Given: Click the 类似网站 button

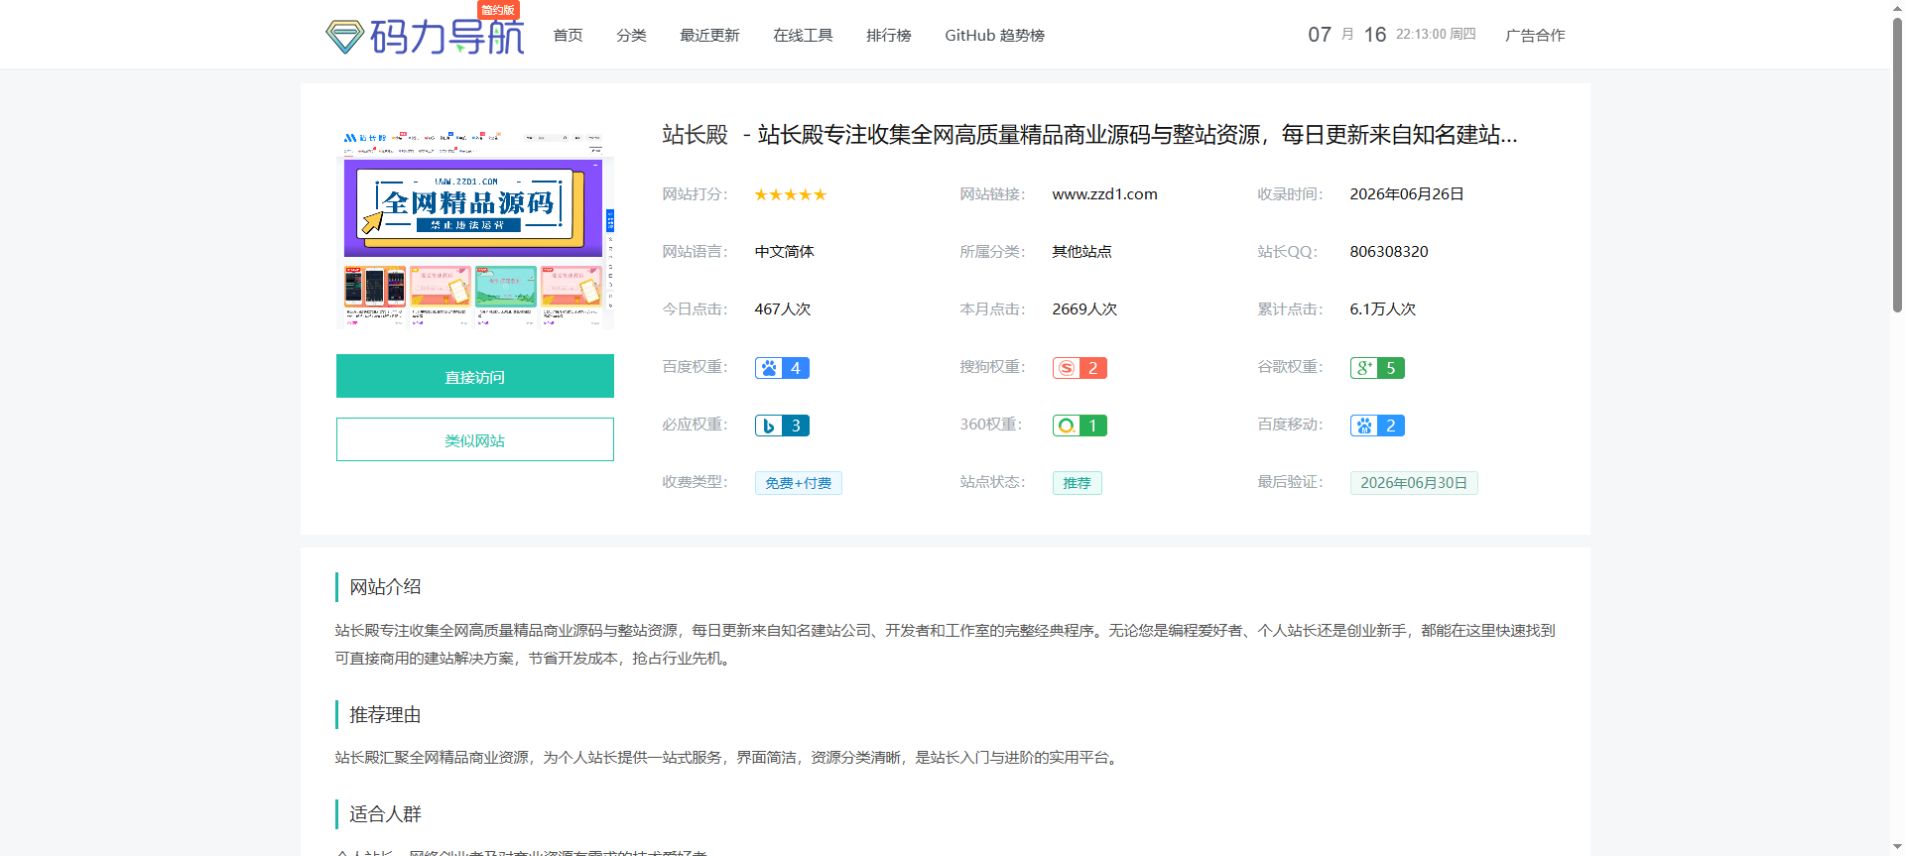Looking at the screenshot, I should click(x=475, y=440).
